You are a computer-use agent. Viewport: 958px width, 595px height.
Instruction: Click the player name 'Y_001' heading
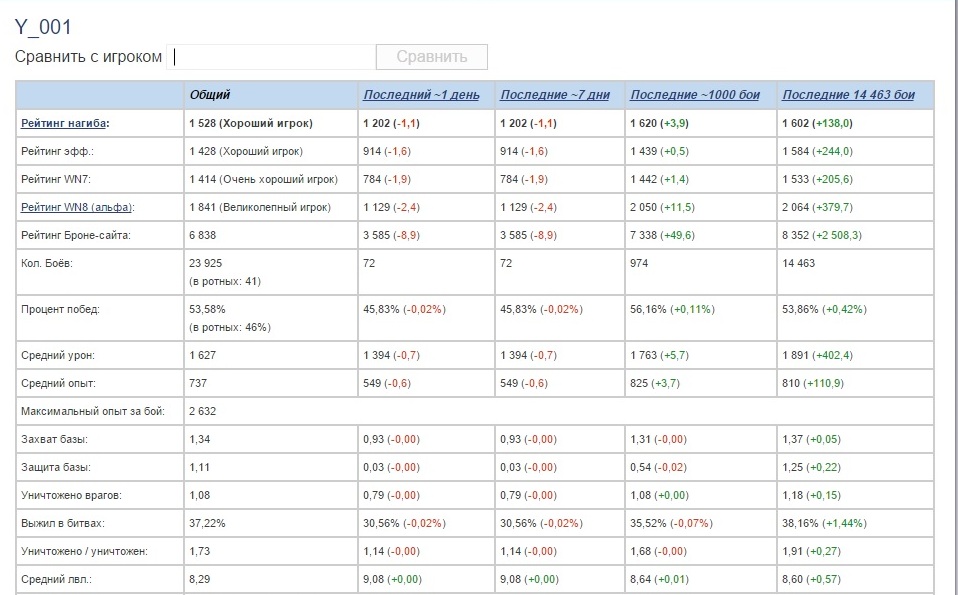point(43,27)
